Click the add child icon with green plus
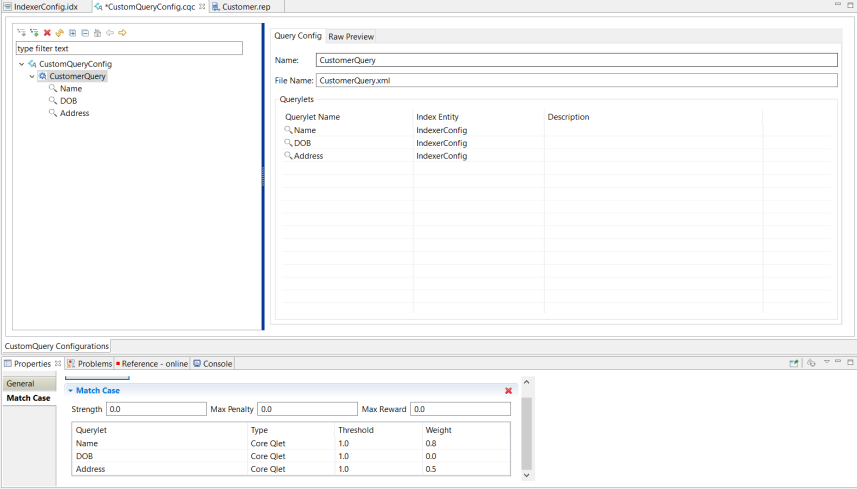 pos(34,33)
